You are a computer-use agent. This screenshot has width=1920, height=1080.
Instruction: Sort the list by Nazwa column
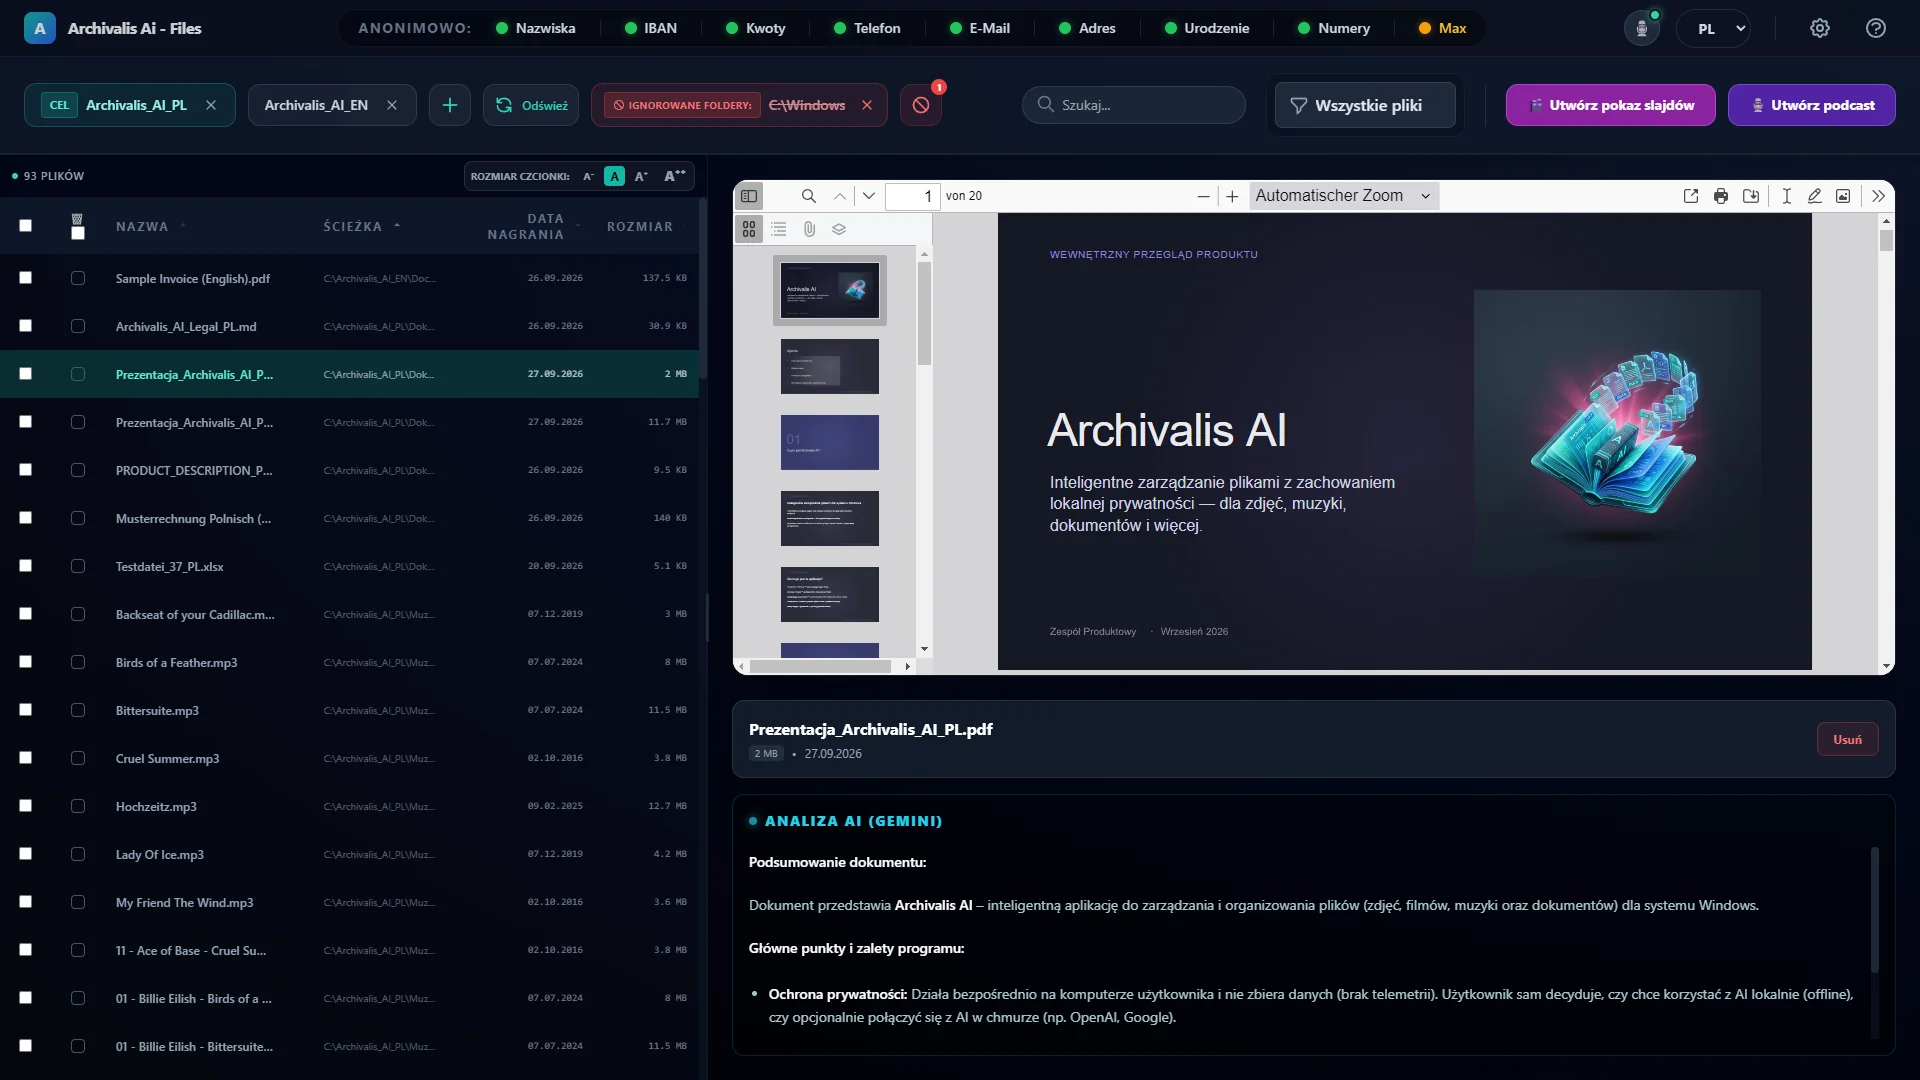click(142, 227)
